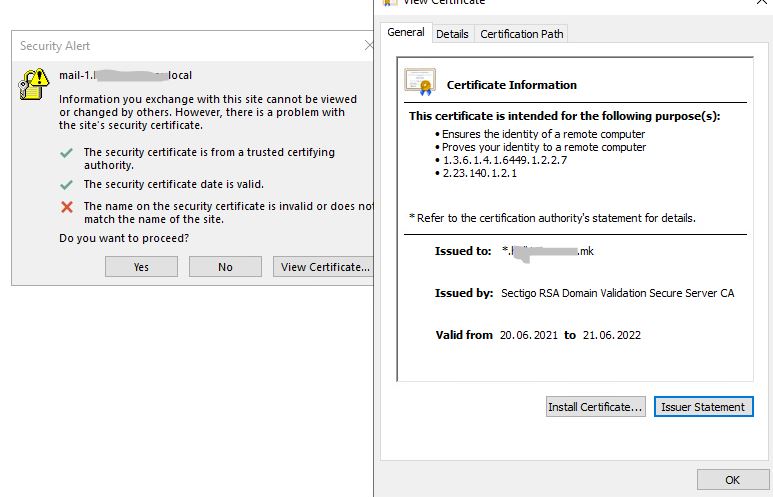
Task: Click the valid-from date 20.06.2021
Action: pos(528,335)
